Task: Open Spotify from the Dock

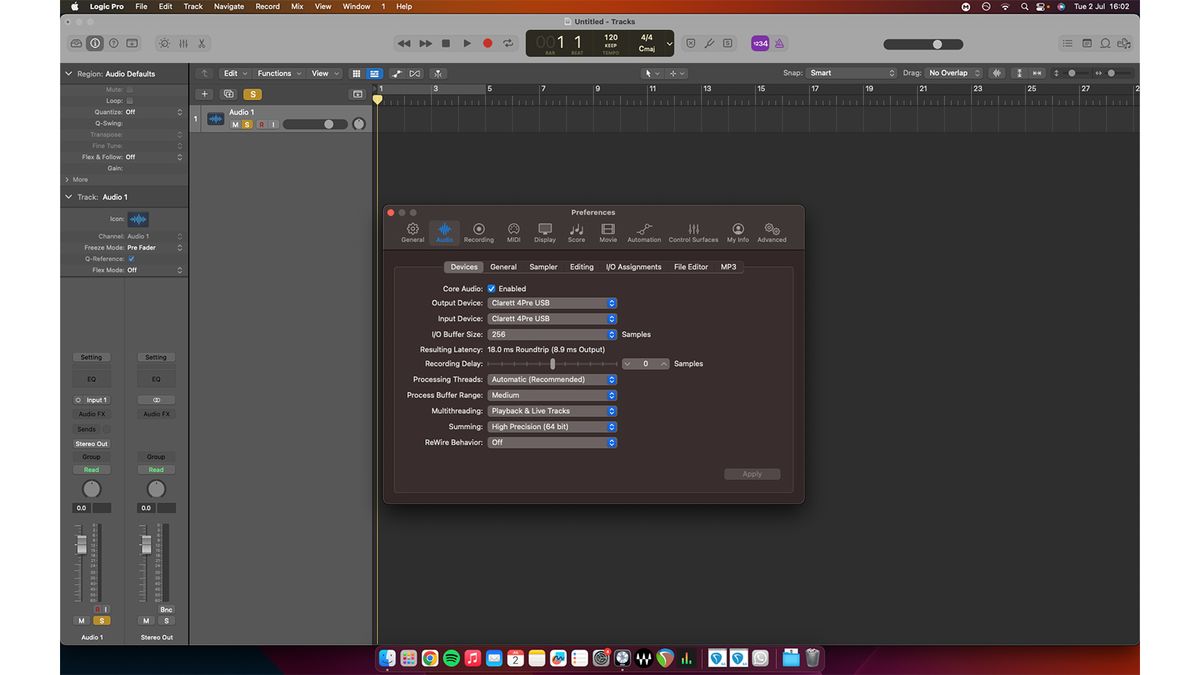Action: tap(451, 658)
